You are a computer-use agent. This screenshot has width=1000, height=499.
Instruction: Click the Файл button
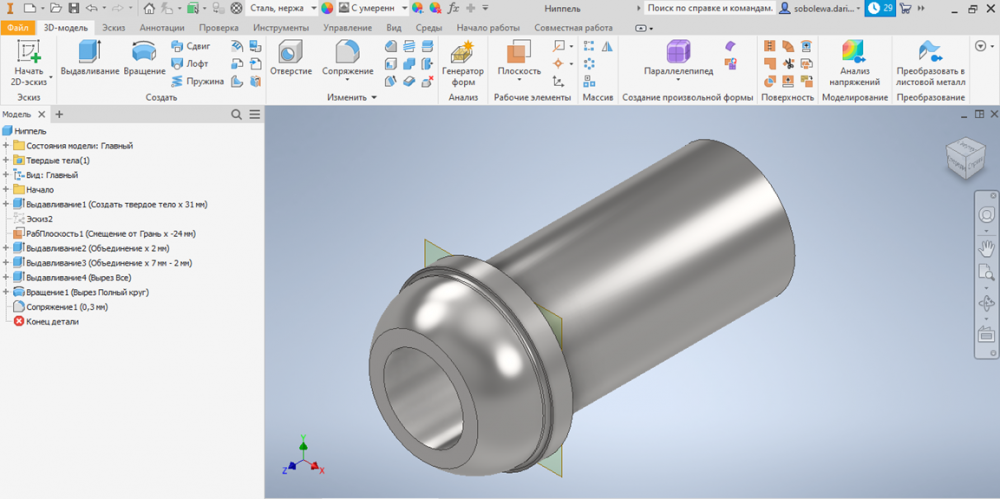coord(18,28)
